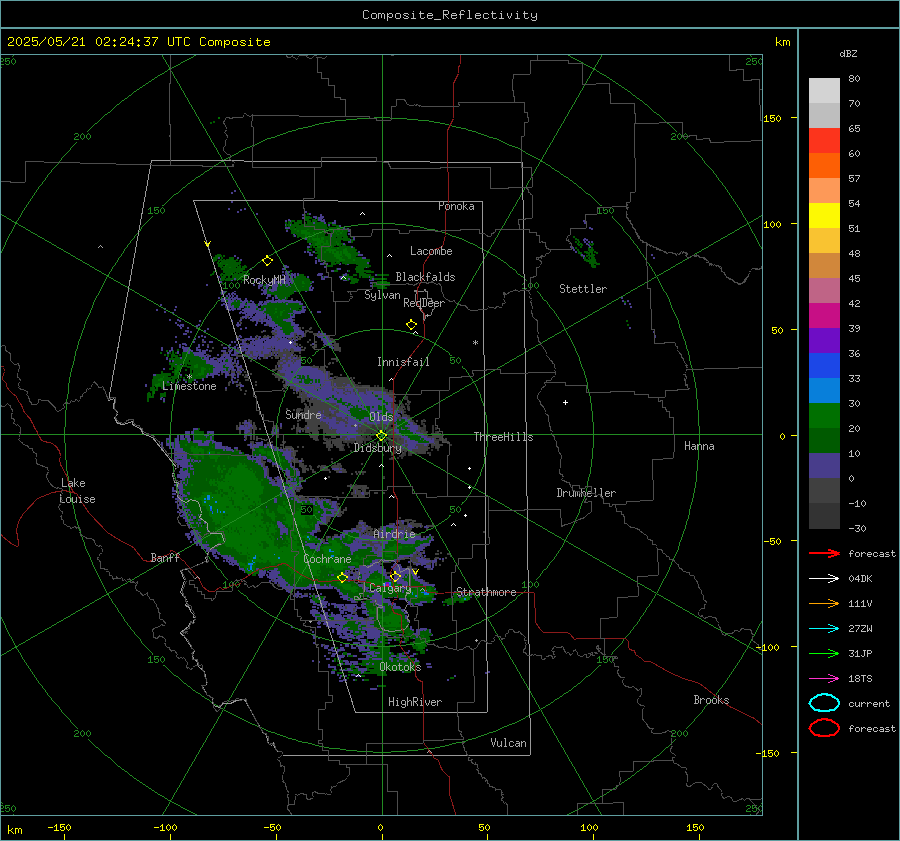Click the Strathmore label
Image resolution: width=900 pixels, height=841 pixels.
point(487,592)
